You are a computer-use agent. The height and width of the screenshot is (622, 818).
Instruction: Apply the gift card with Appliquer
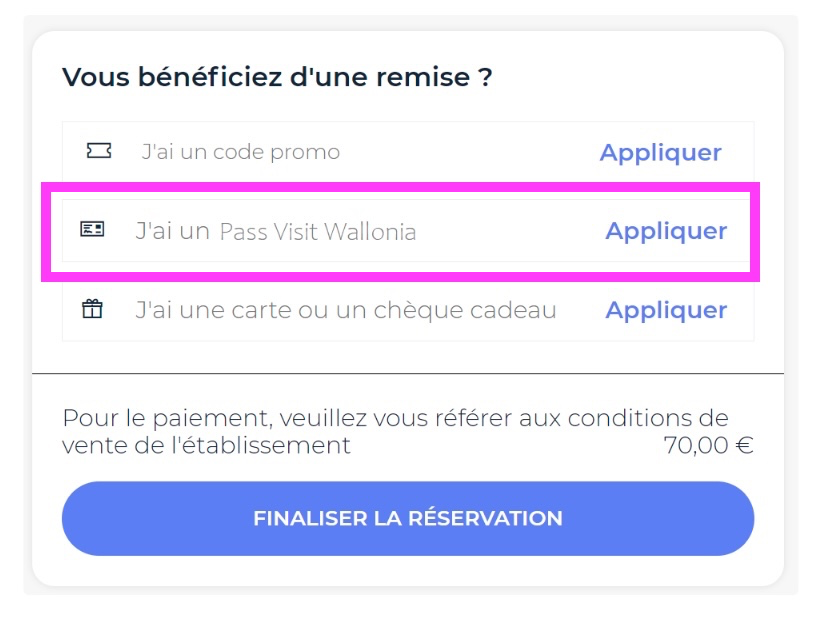(666, 310)
